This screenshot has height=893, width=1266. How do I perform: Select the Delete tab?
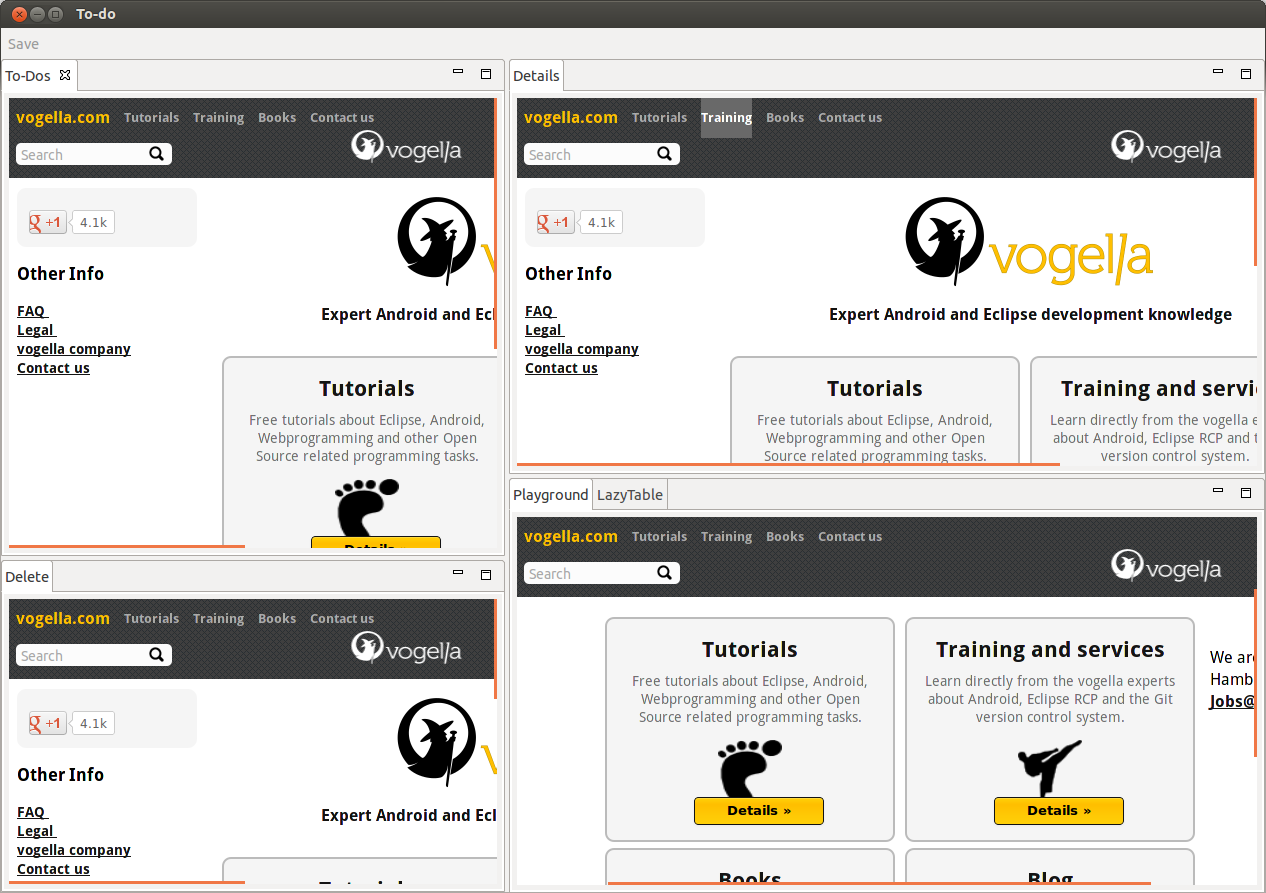click(27, 577)
